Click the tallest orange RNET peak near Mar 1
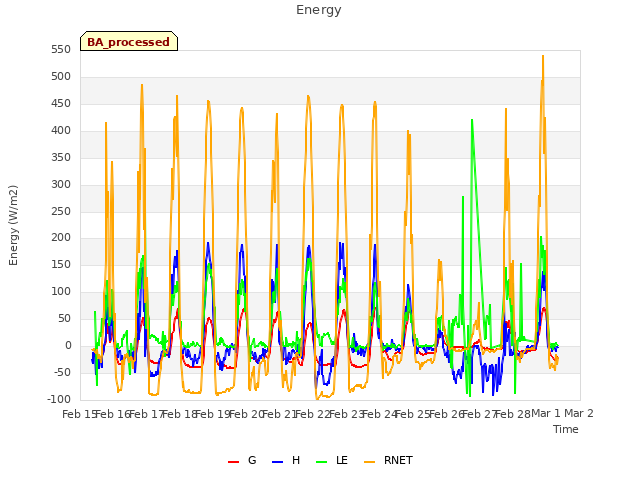Image resolution: width=640 pixels, height=480 pixels. click(543, 56)
